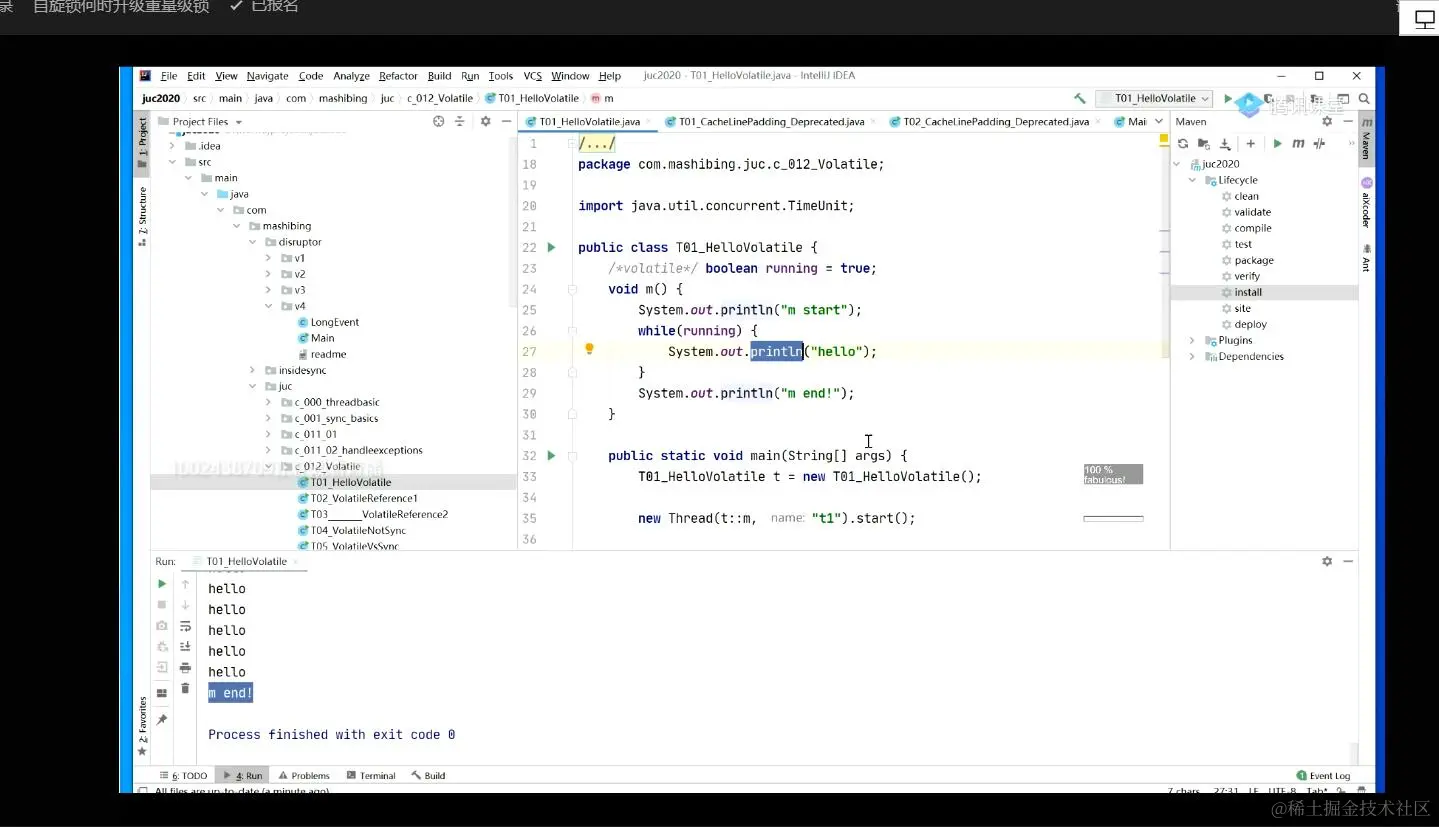The height and width of the screenshot is (827, 1439).
Task: Execute Maven Goal m icon
Action: pyautogui.click(x=1298, y=144)
